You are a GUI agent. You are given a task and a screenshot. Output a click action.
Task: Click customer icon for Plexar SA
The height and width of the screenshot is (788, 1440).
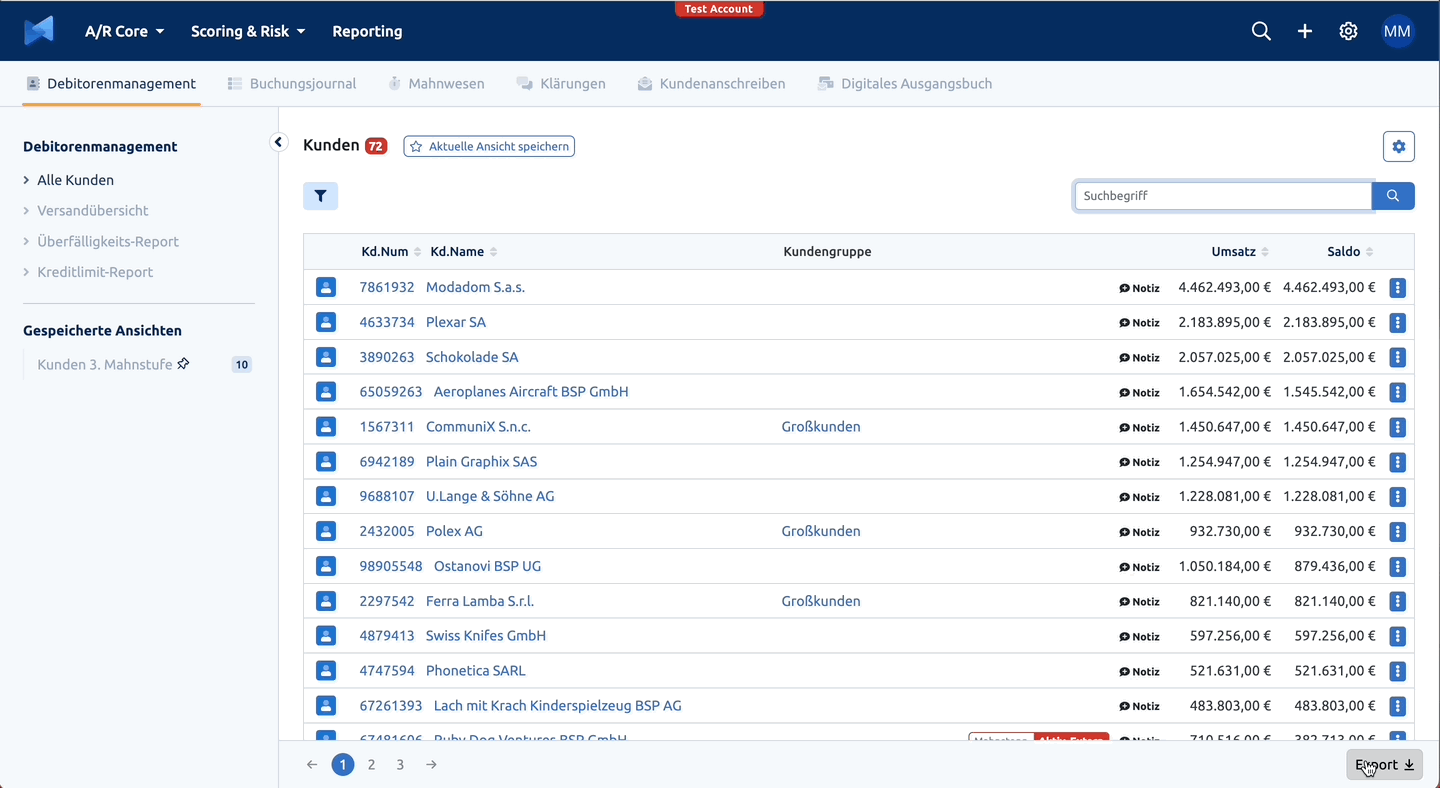326,322
